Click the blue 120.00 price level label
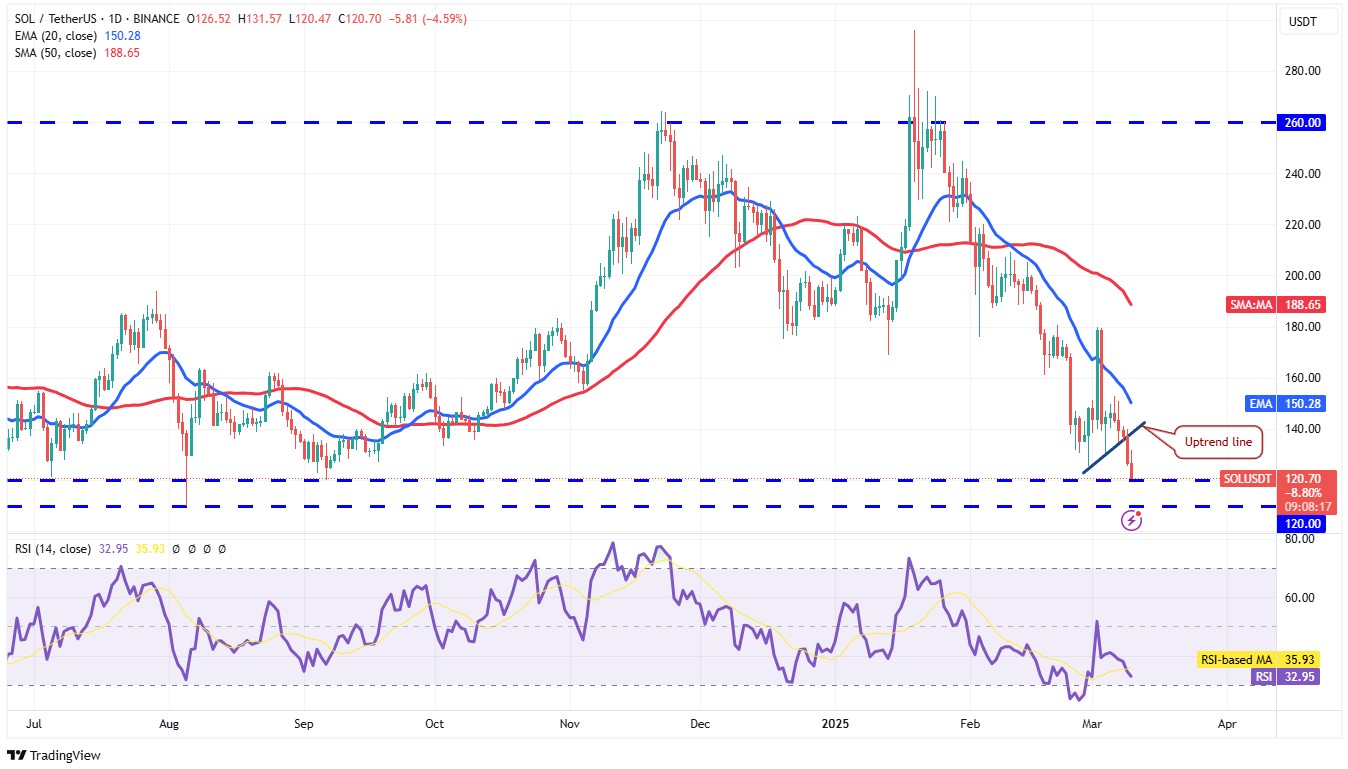 tap(1302, 523)
